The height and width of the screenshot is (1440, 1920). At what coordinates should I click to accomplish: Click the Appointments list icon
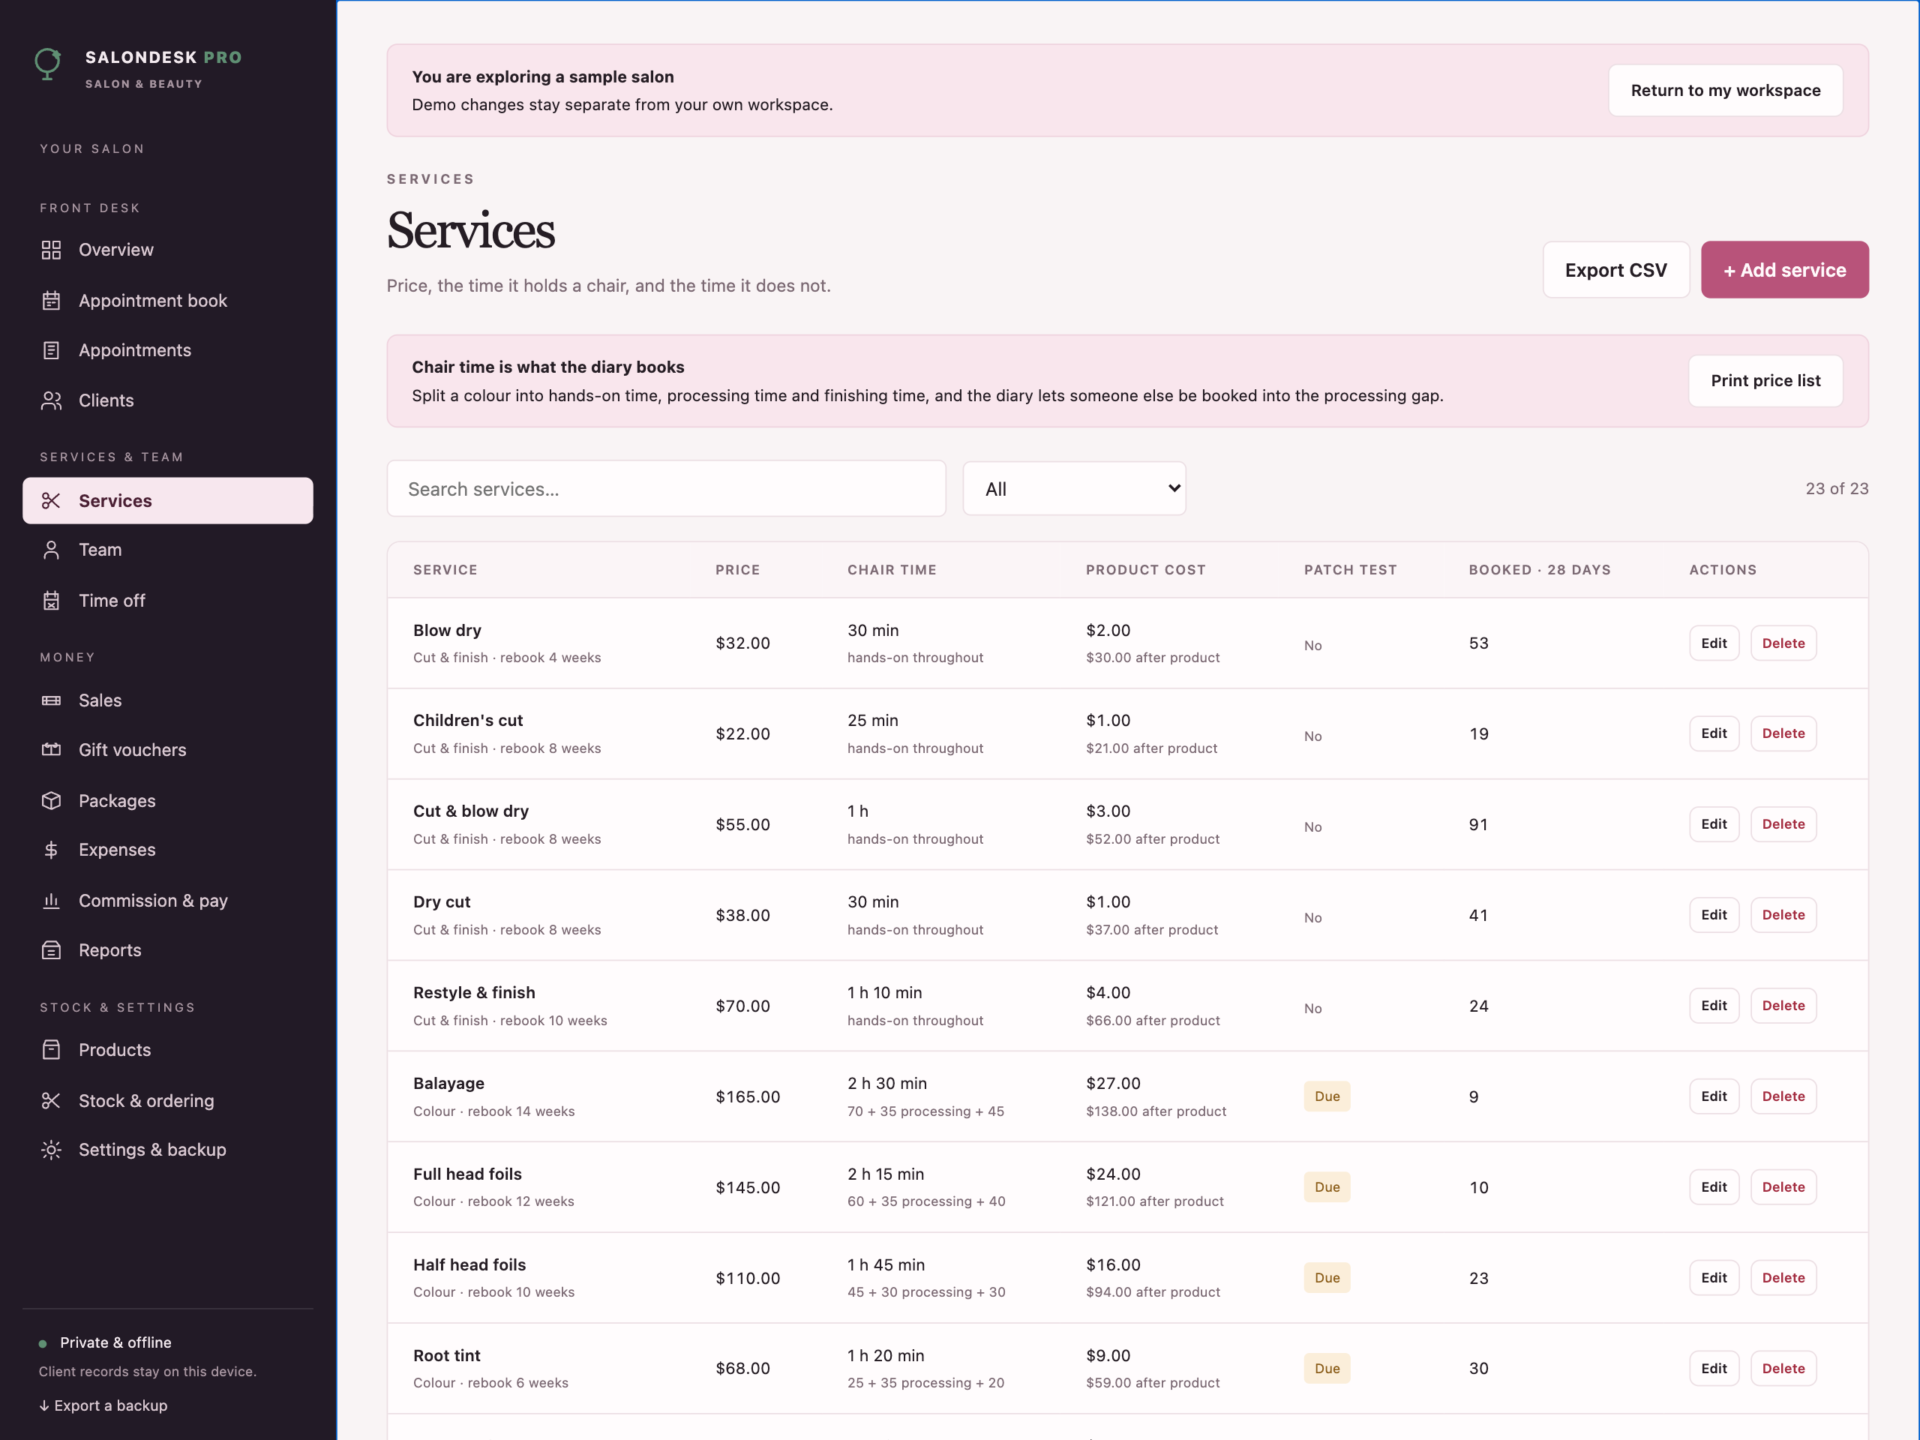(51, 350)
